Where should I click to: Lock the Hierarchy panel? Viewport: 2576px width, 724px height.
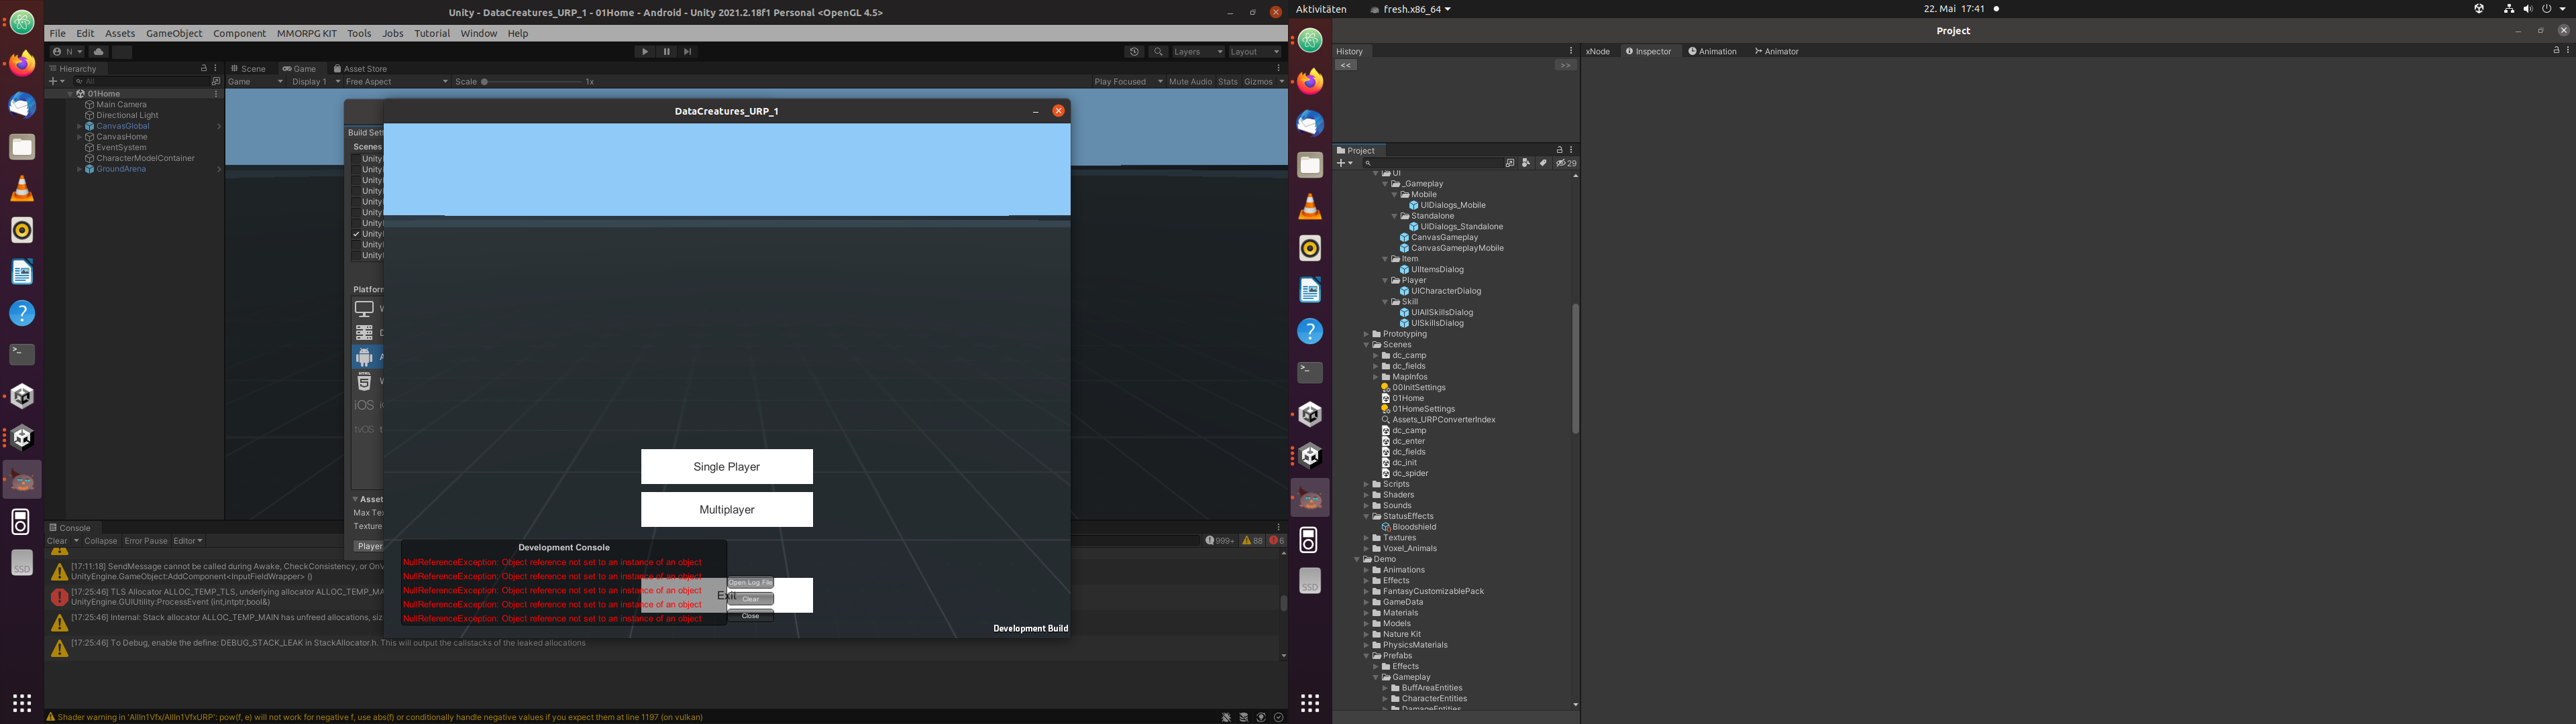coord(204,69)
